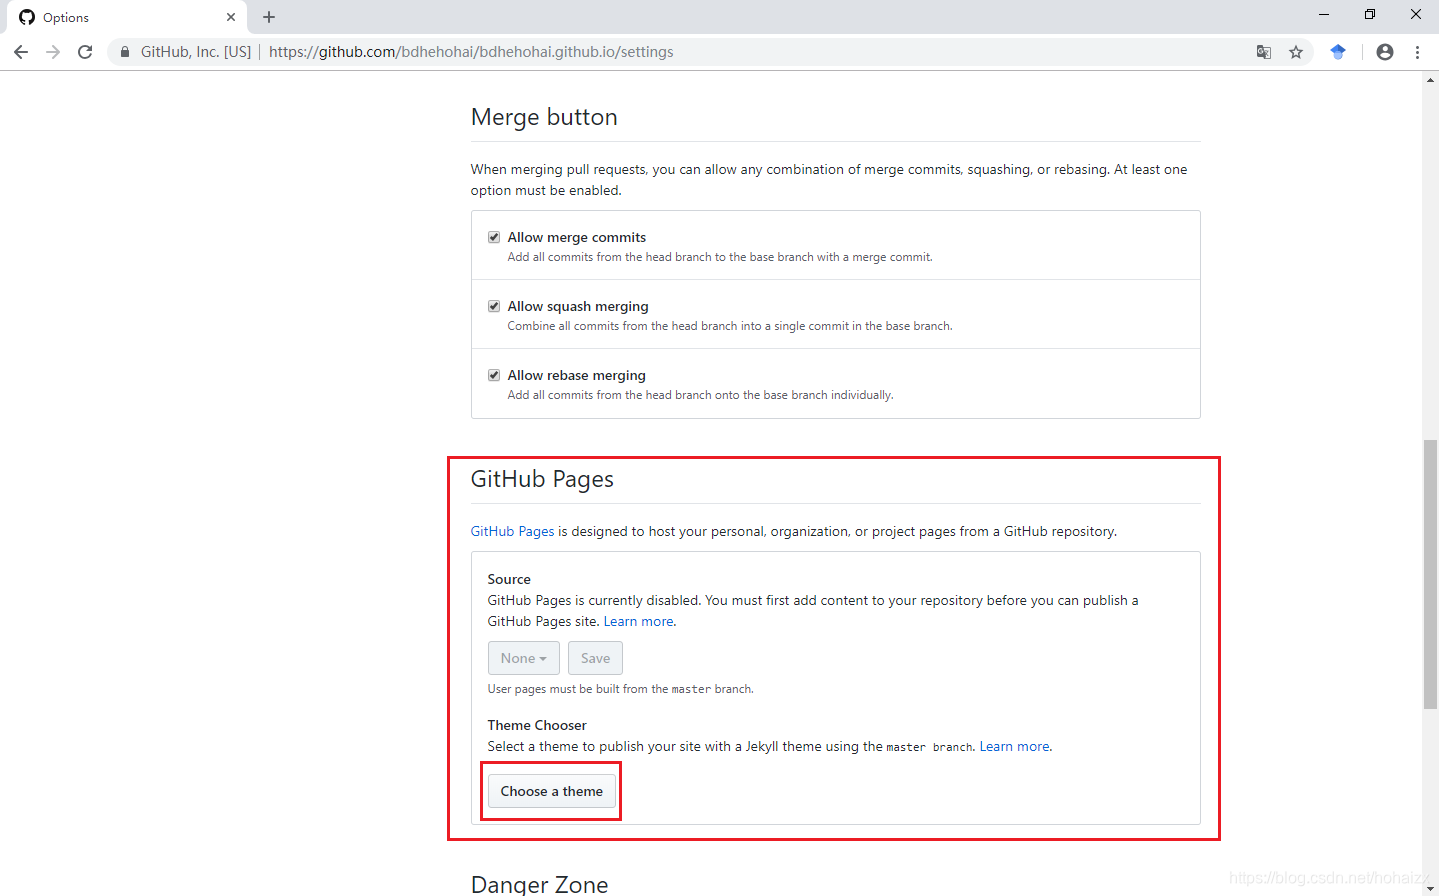The height and width of the screenshot is (896, 1439).
Task: Click the vertical scrollbar thumb
Action: 1431,574
